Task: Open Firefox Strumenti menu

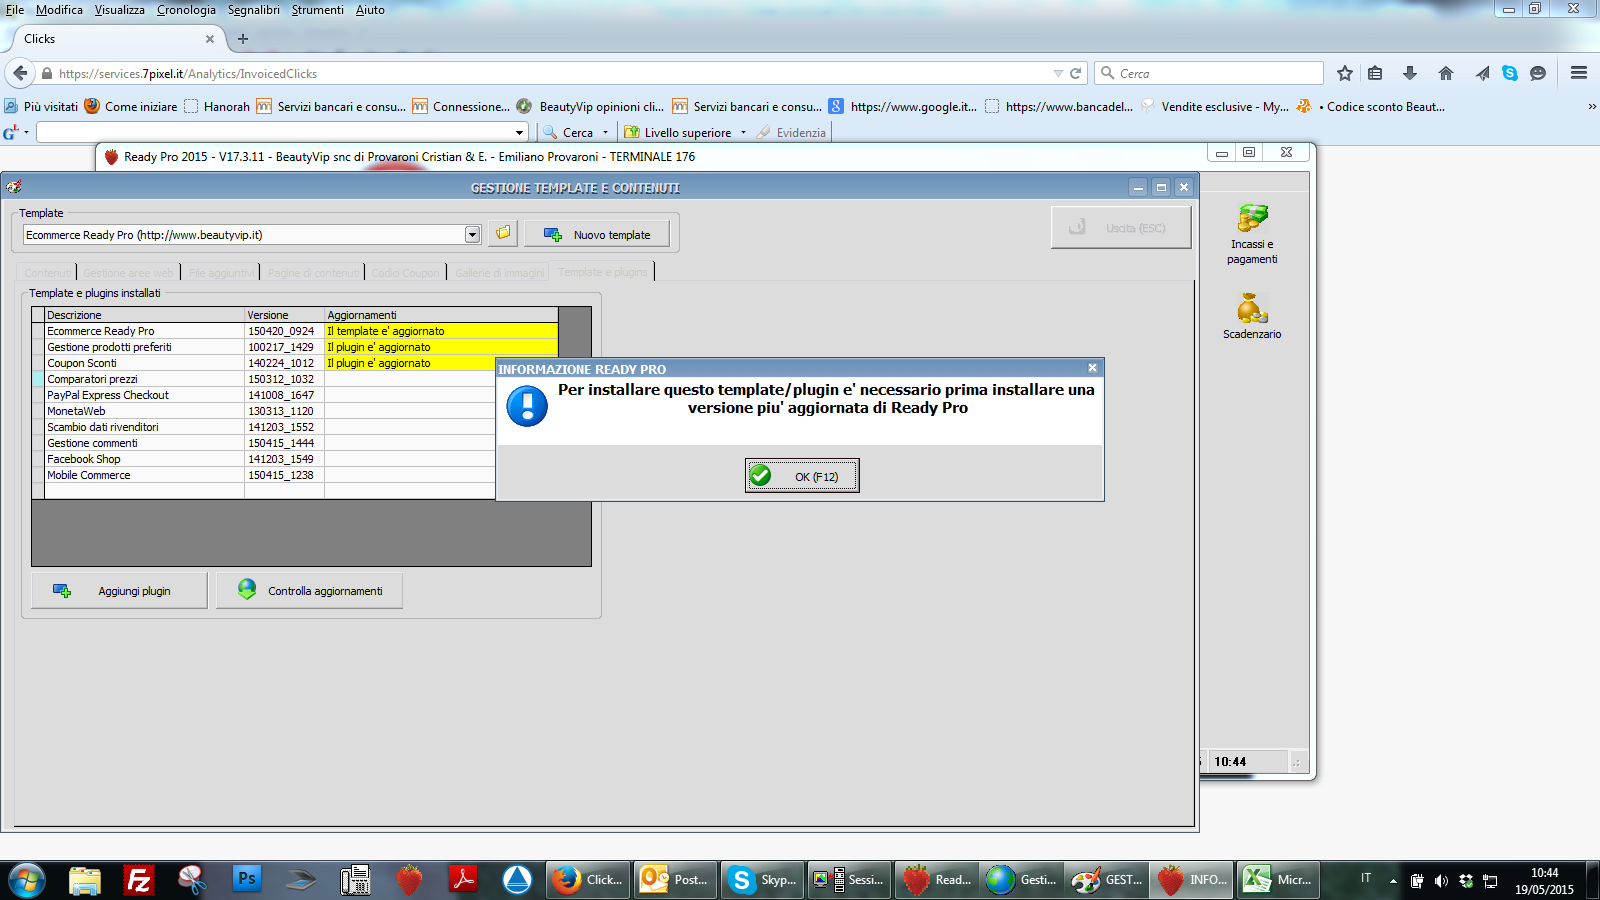Action: (x=317, y=10)
